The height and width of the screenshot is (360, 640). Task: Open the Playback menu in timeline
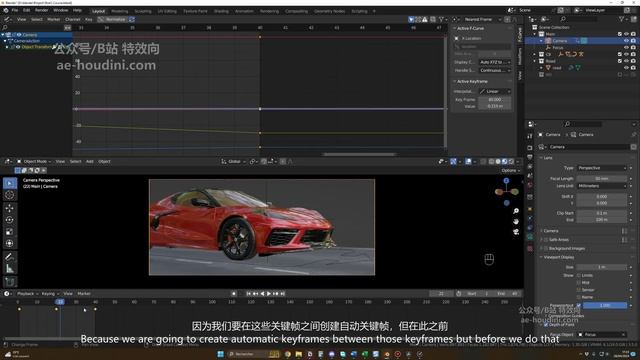[x=27, y=293]
